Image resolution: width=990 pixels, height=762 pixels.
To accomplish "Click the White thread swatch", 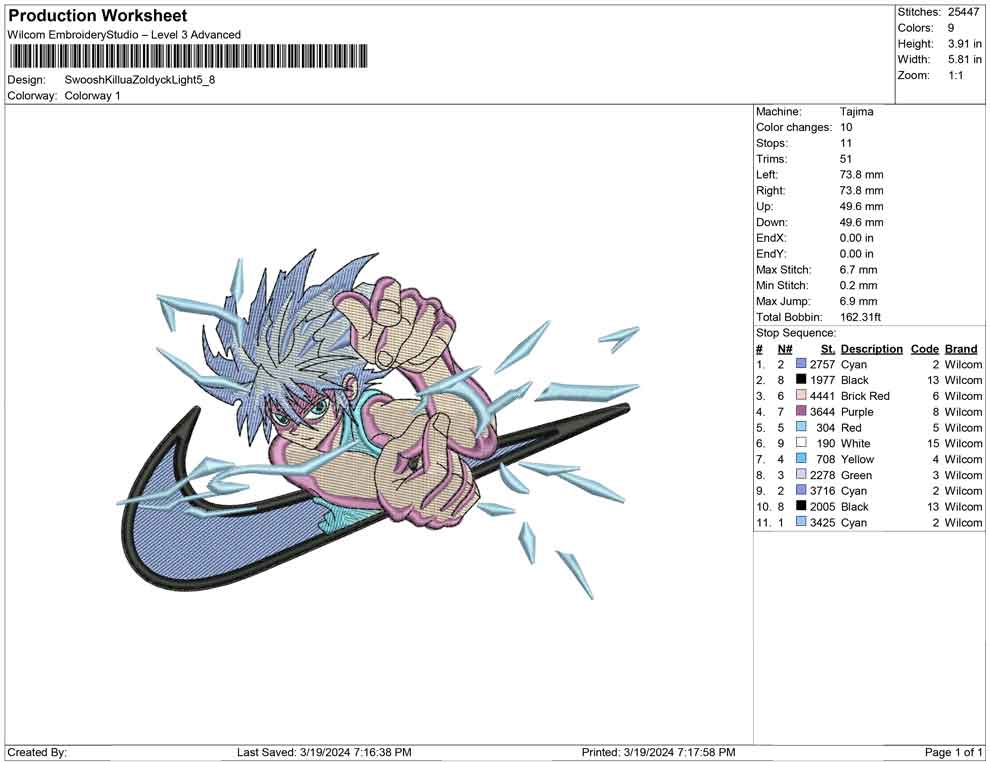I will click(801, 443).
